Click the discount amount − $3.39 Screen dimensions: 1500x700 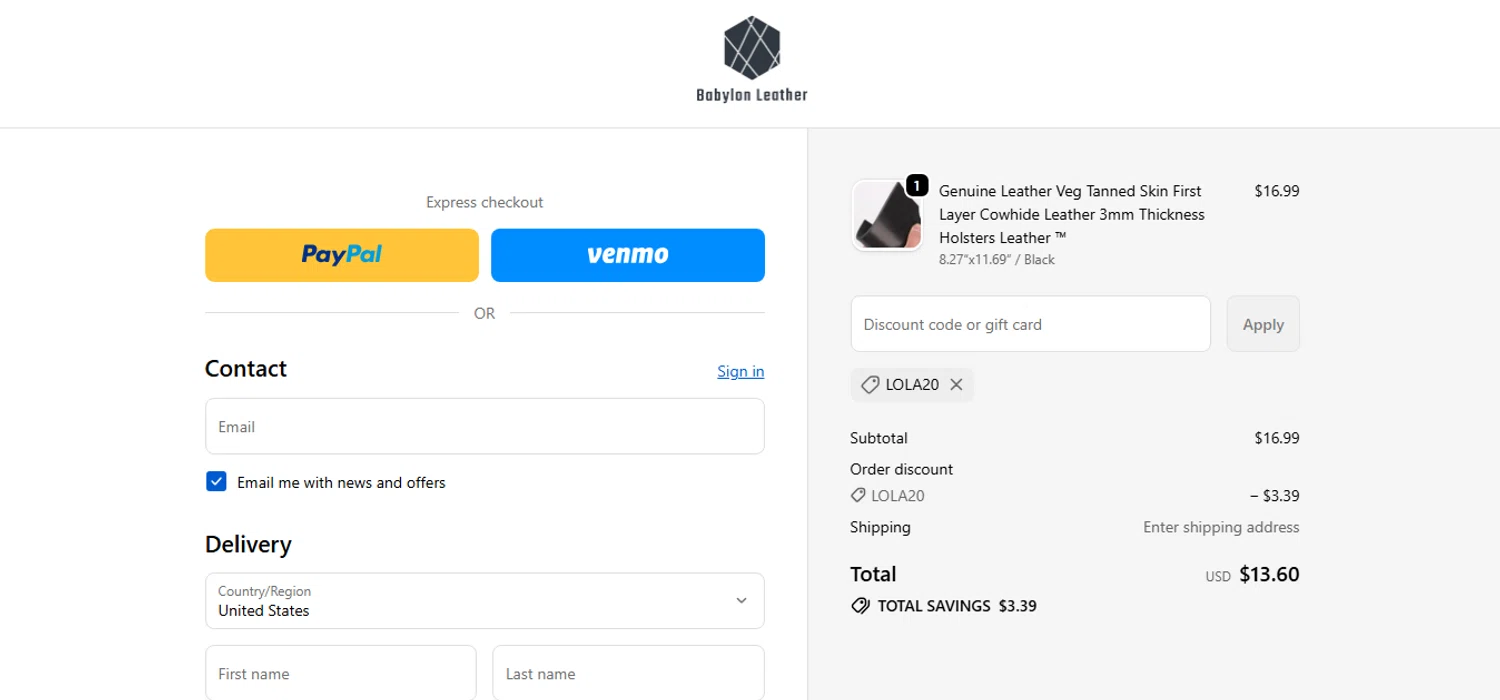1275,495
